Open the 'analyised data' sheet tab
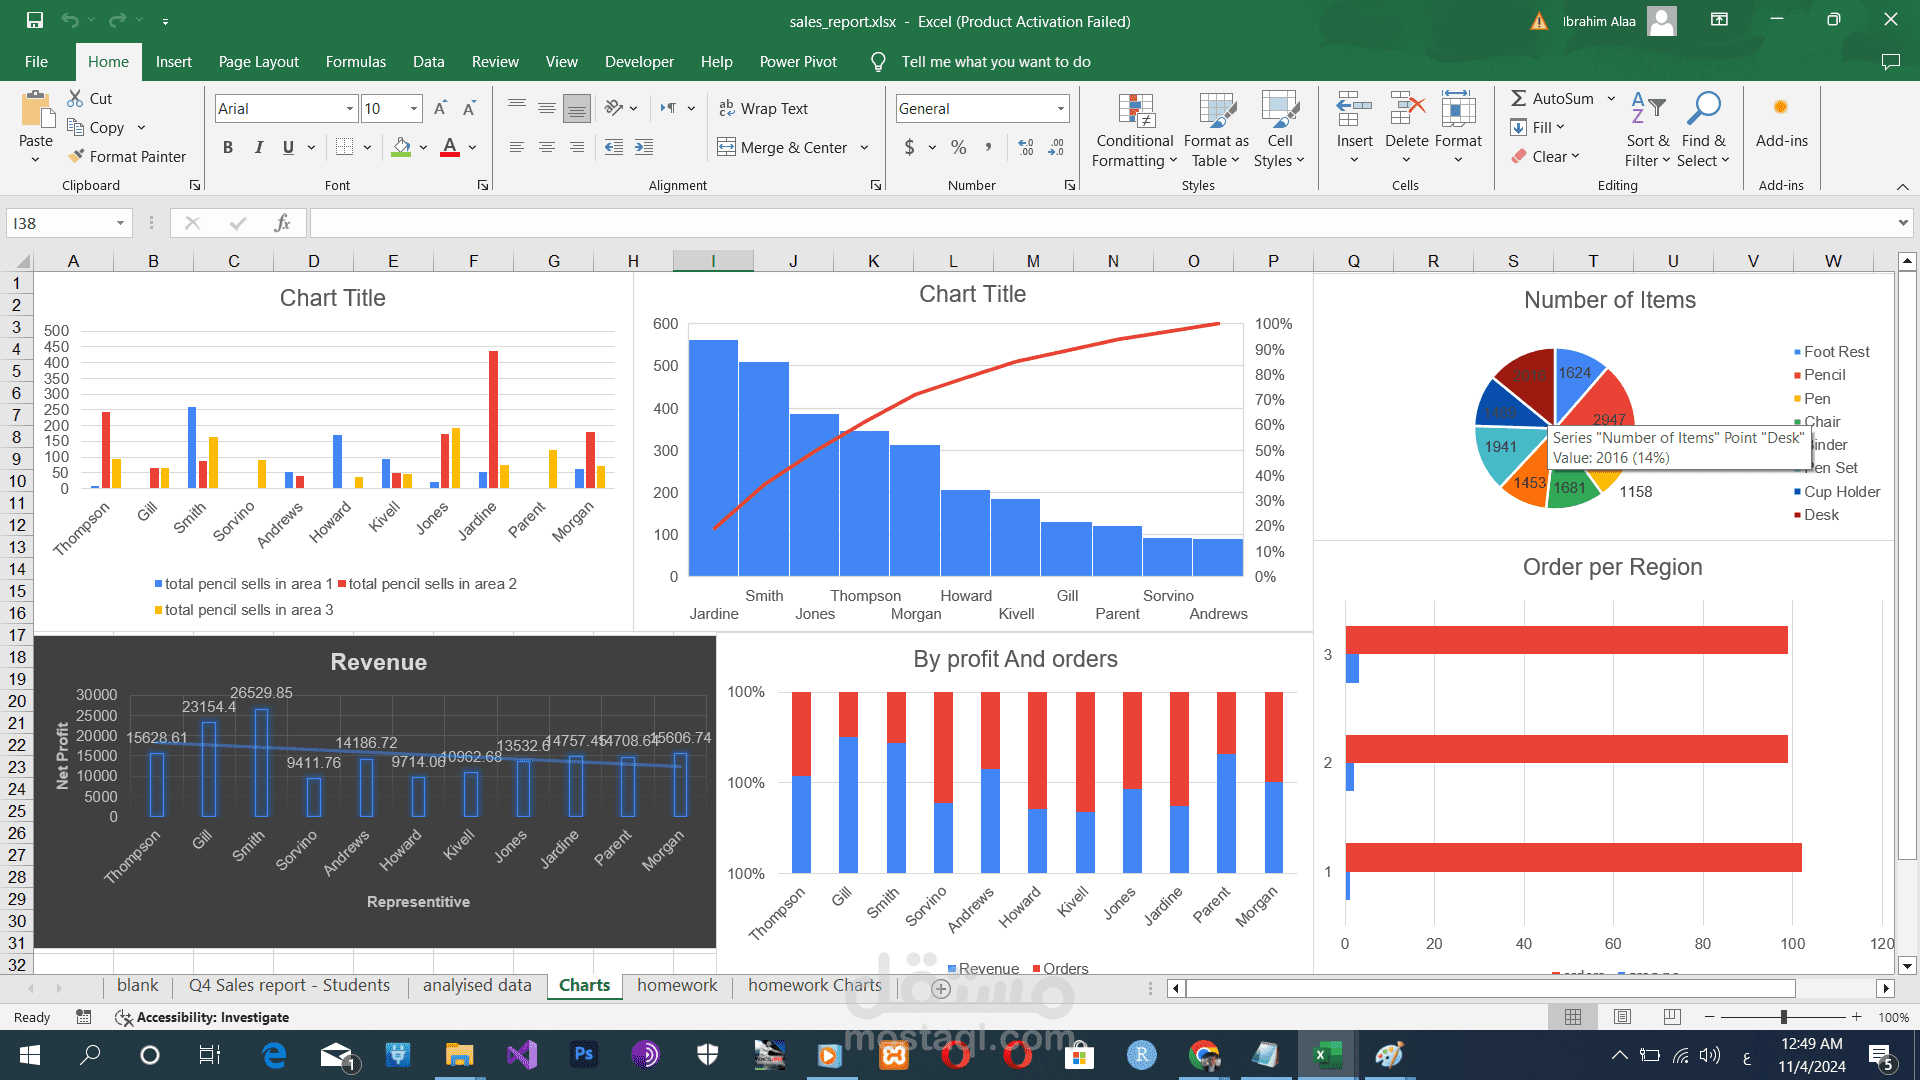This screenshot has width=1920, height=1080. click(x=477, y=986)
